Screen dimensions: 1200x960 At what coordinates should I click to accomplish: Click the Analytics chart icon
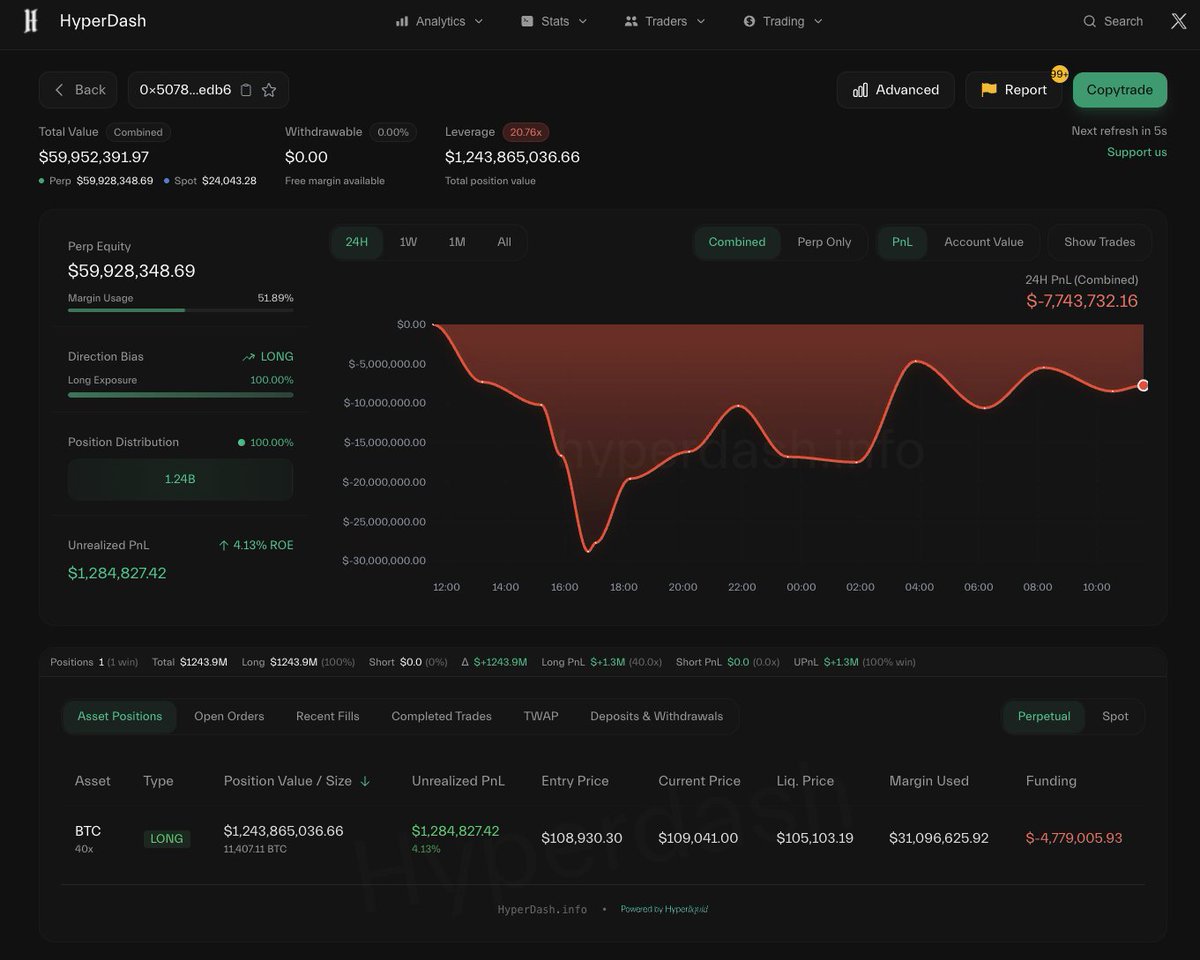402,21
